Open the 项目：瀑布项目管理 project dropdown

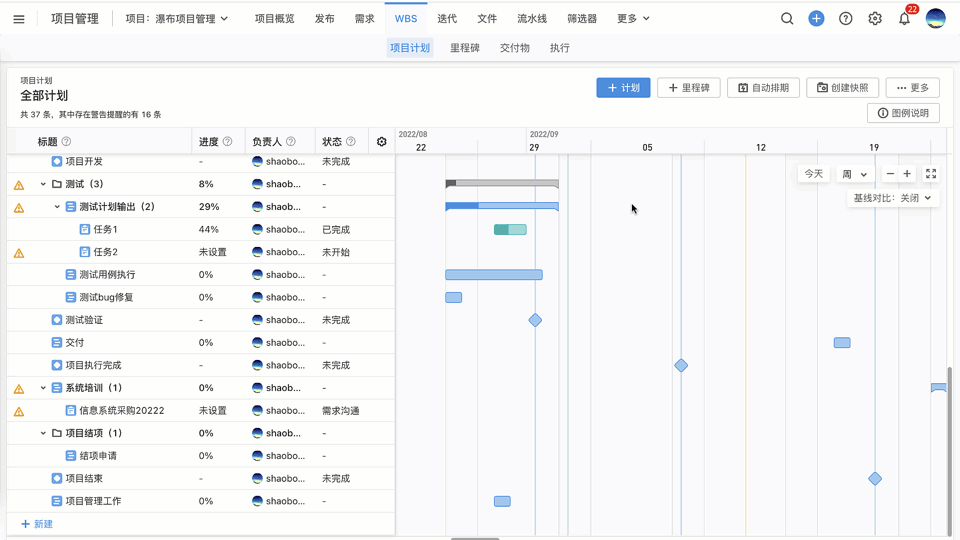tap(177, 18)
